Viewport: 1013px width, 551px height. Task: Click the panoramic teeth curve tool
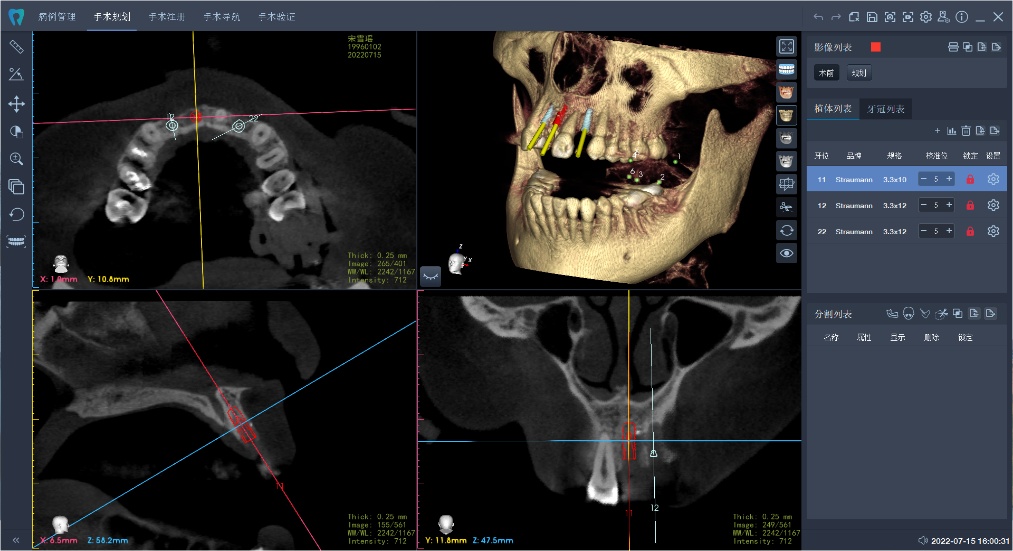(16, 241)
